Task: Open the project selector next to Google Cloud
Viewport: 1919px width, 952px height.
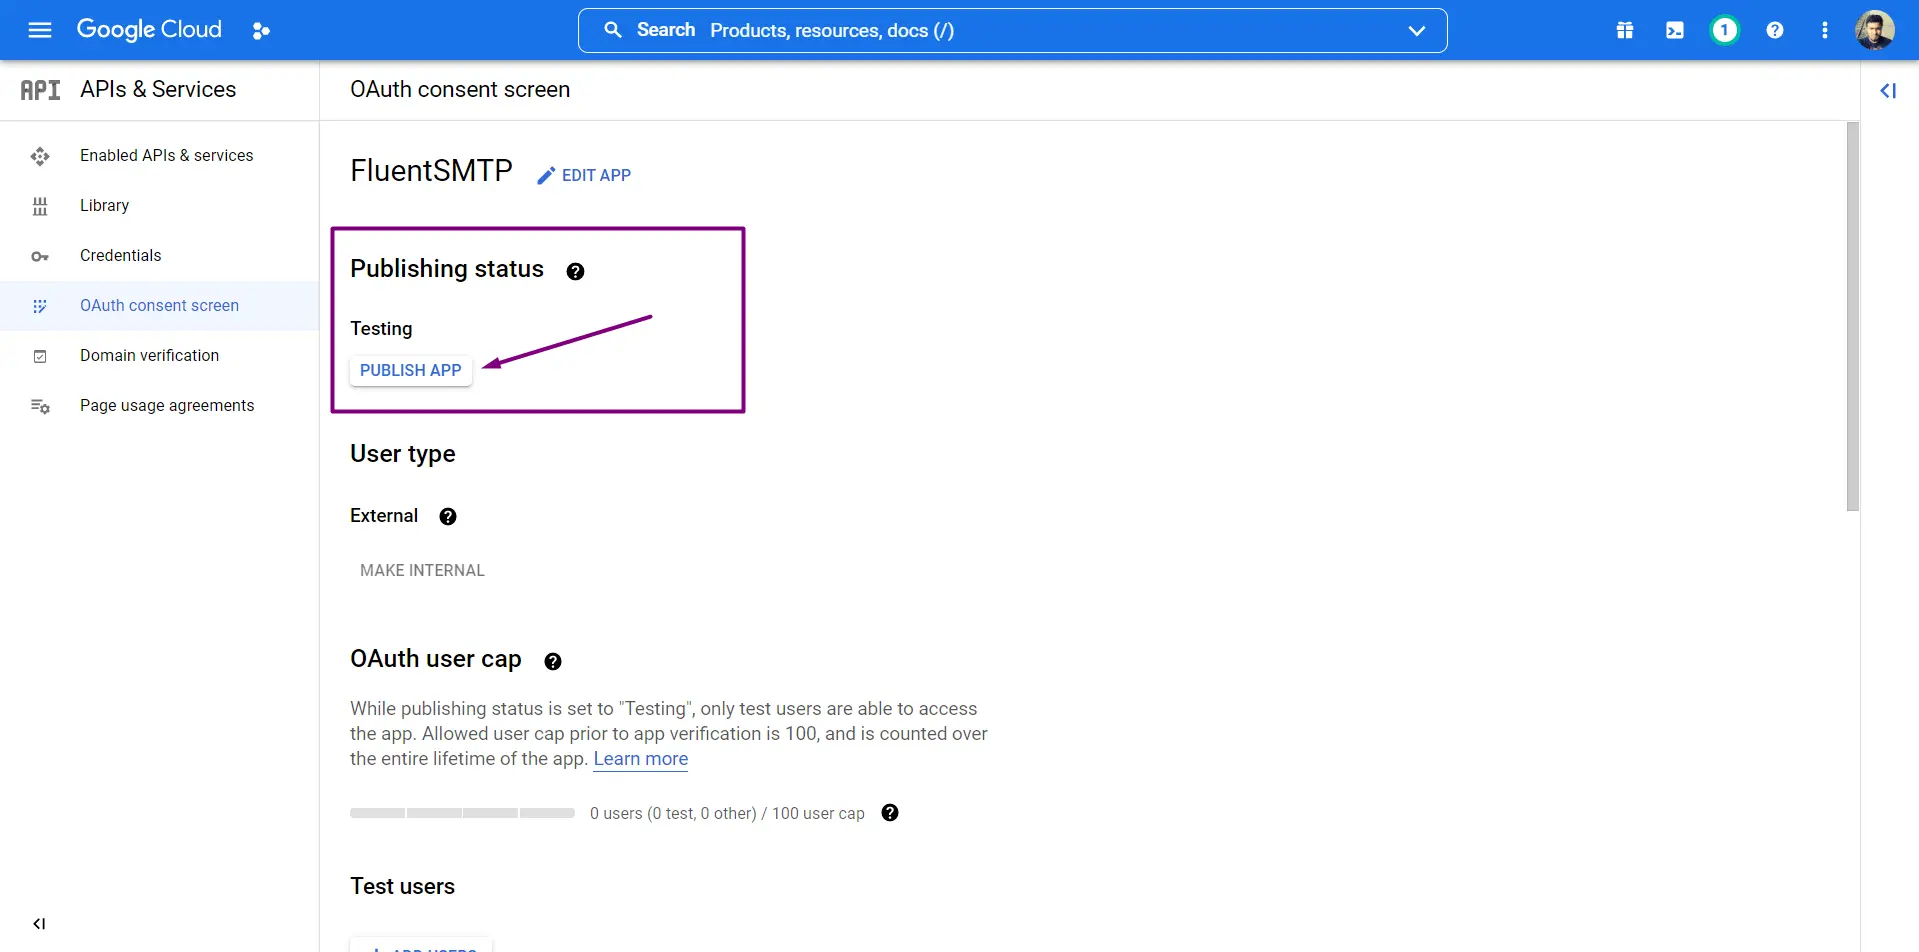Action: coord(261,31)
